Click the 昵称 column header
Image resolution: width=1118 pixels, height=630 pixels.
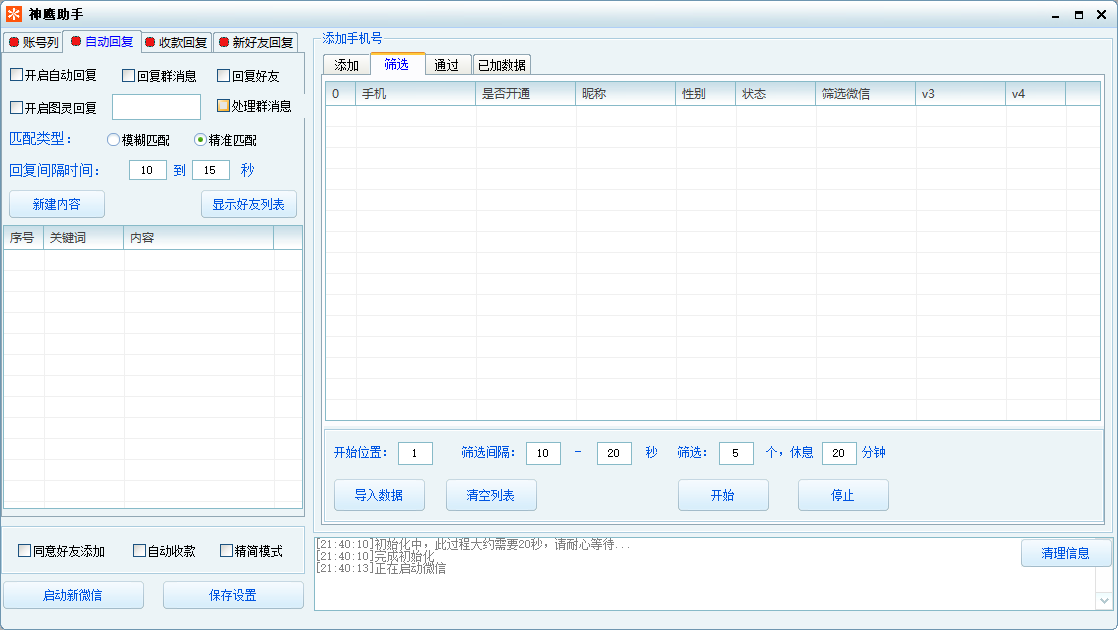pyautogui.click(x=625, y=93)
